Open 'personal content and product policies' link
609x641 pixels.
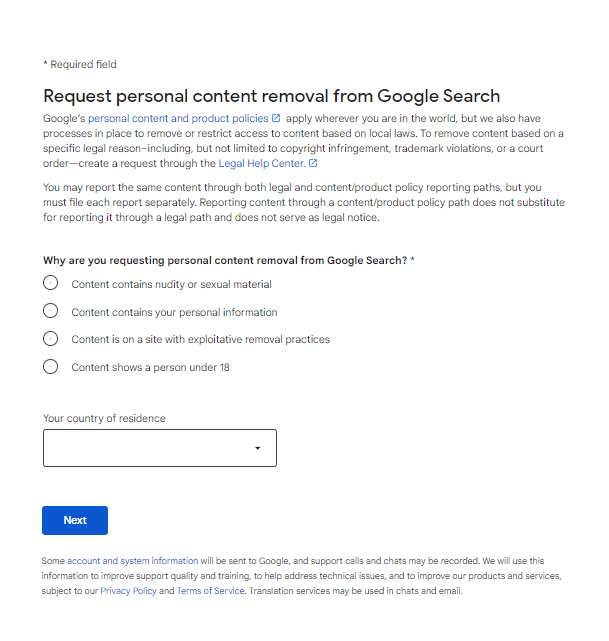pyautogui.click(x=178, y=119)
